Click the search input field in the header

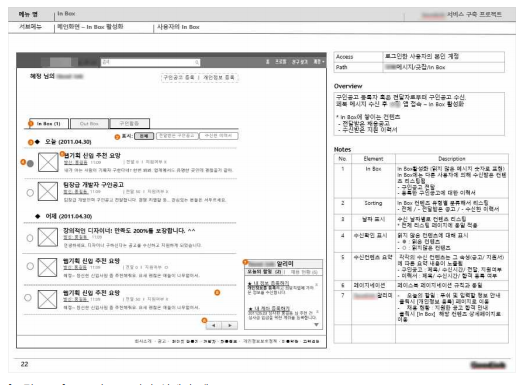tap(150, 62)
